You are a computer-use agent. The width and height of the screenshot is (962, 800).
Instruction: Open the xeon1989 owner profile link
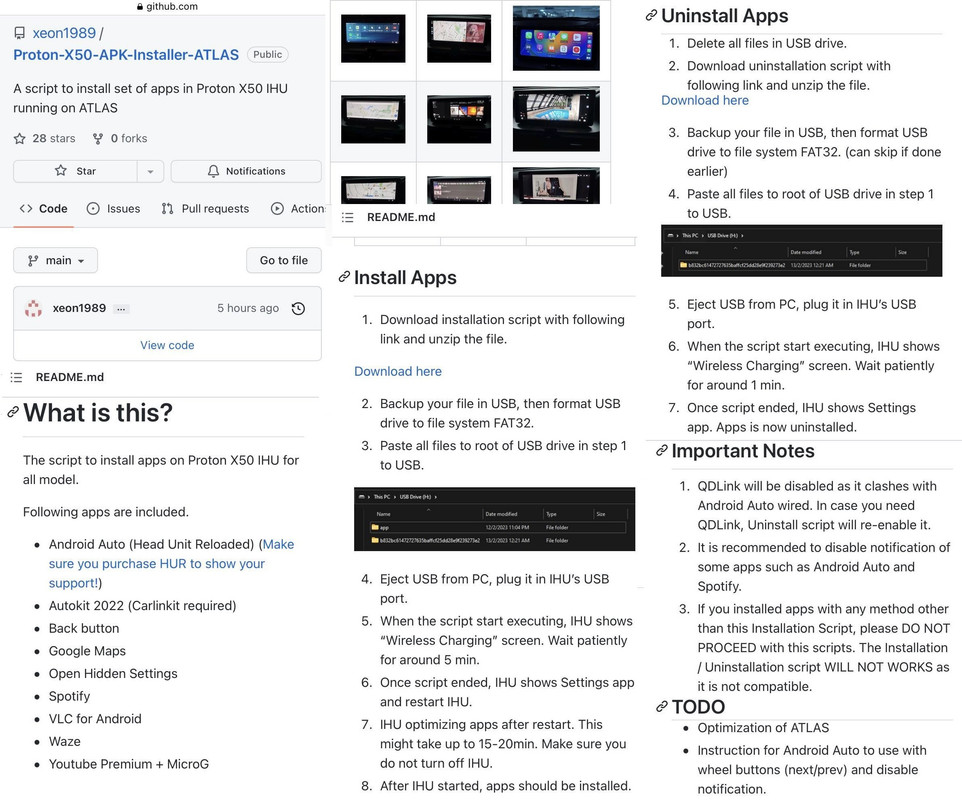(x=64, y=33)
